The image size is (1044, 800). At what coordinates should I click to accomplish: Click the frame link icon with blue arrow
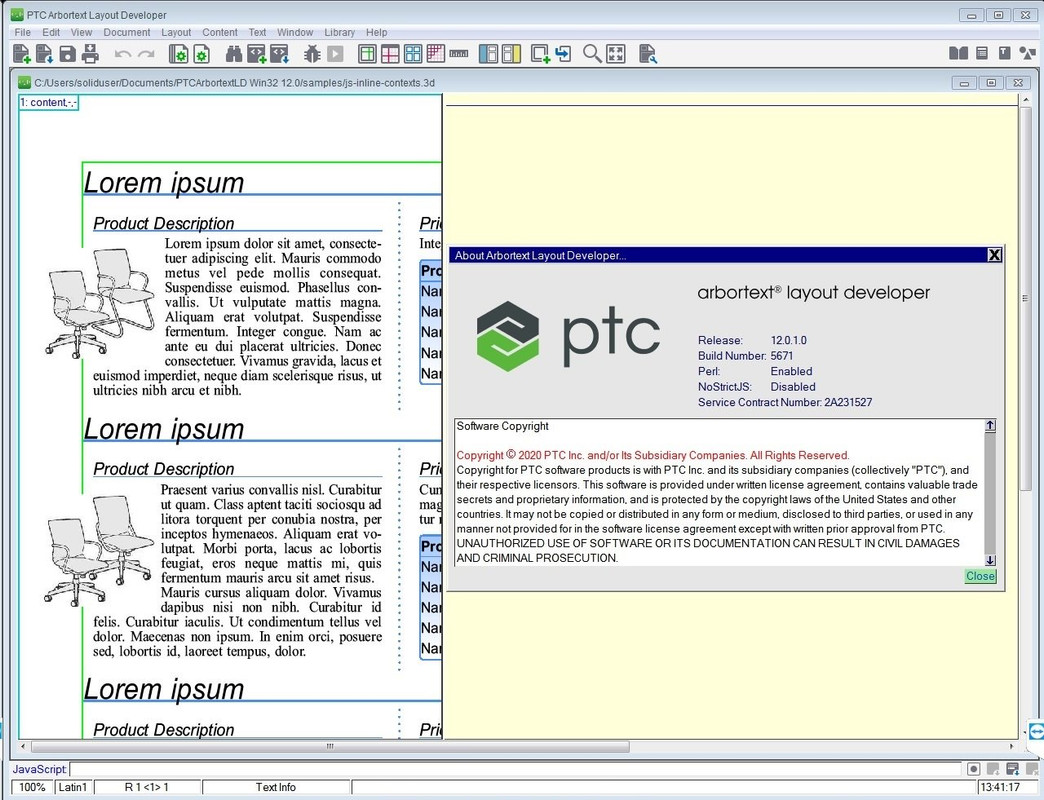pyautogui.click(x=563, y=54)
